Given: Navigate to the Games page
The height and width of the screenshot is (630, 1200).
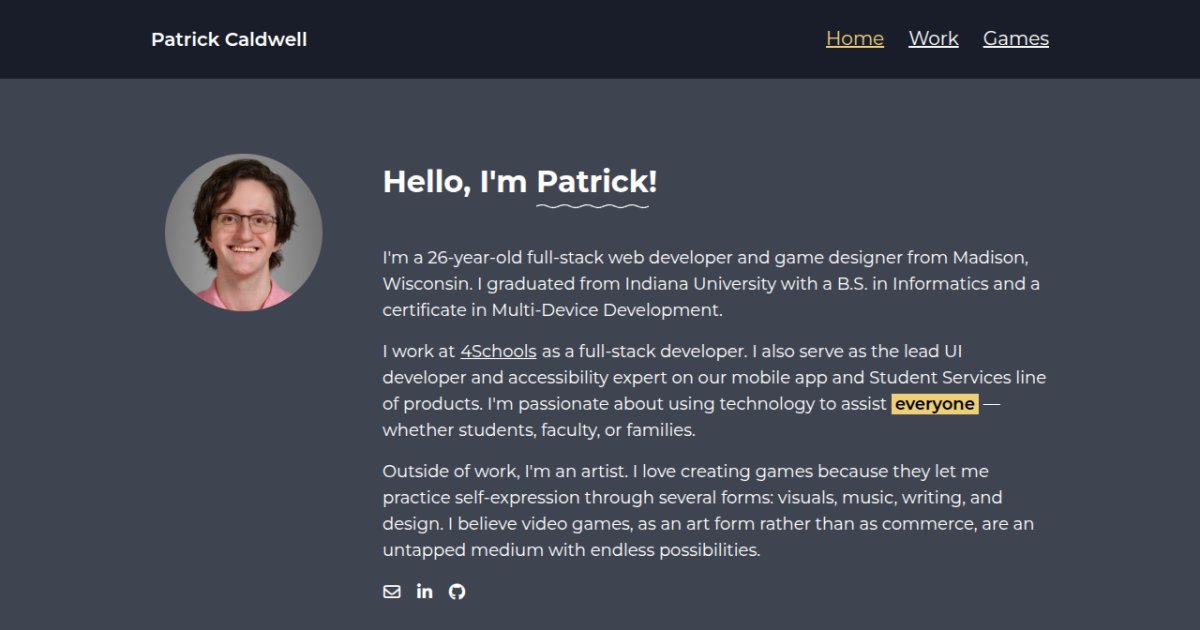Looking at the screenshot, I should click(1015, 39).
